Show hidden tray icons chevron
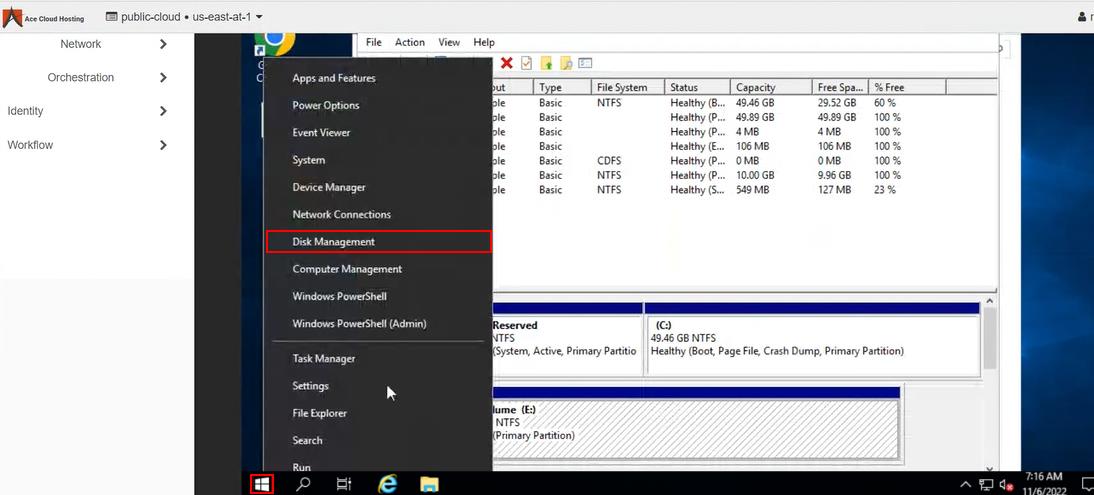The image size is (1094, 495). (965, 485)
